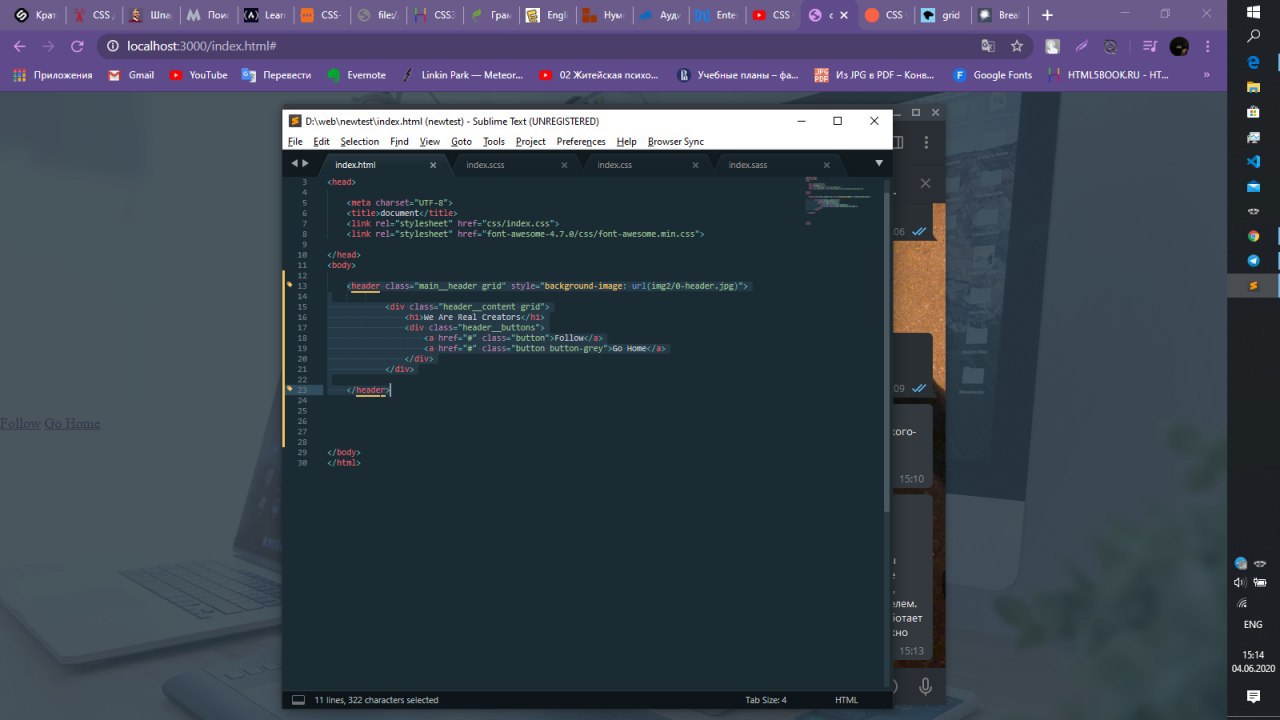Expand more bookmarks chevron
Image resolution: width=1280 pixels, height=720 pixels.
tap(1206, 75)
